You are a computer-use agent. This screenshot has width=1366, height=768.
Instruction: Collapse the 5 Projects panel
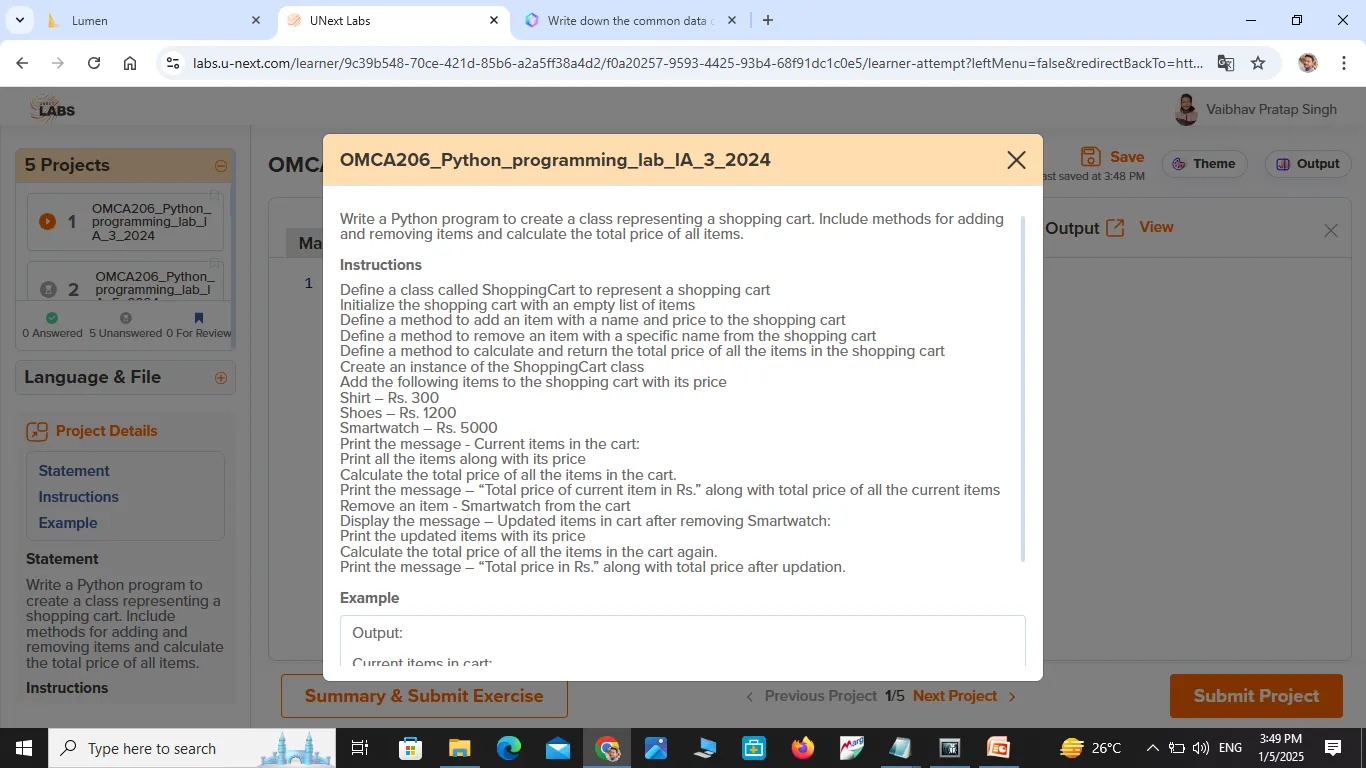220,165
